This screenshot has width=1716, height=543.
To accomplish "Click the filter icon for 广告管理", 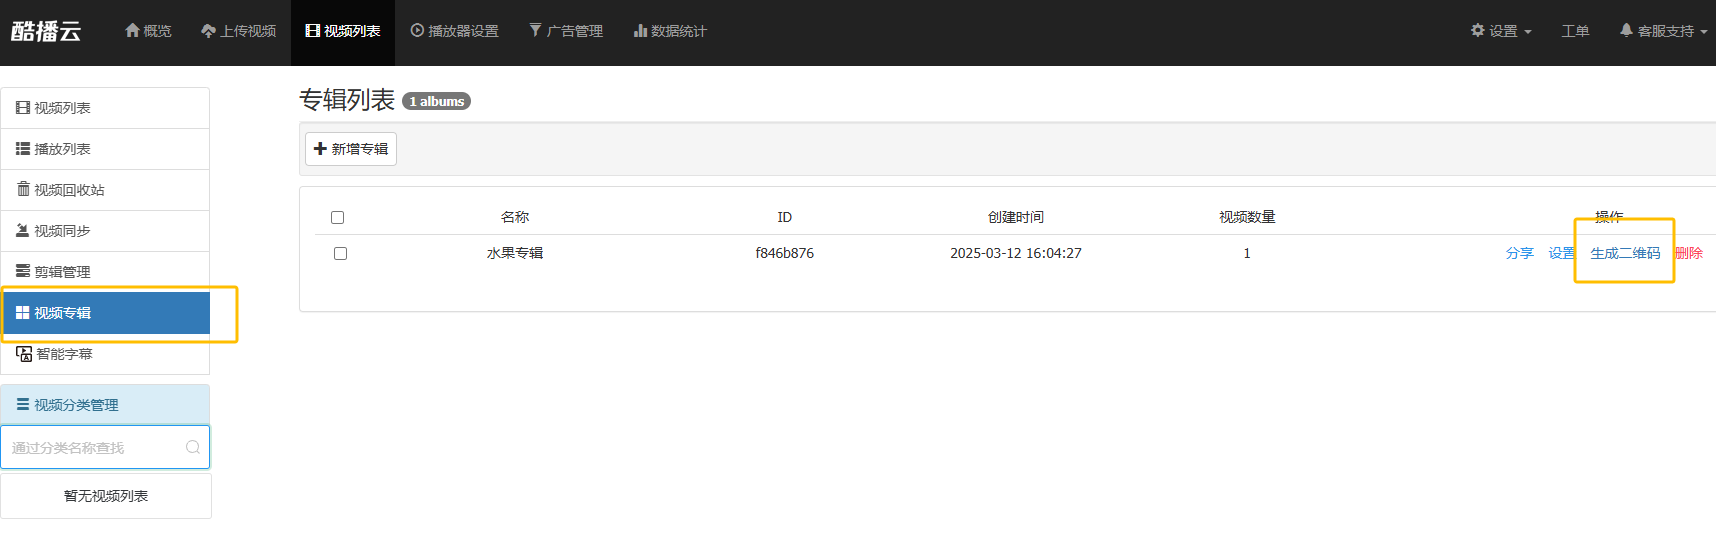I will click(x=536, y=31).
